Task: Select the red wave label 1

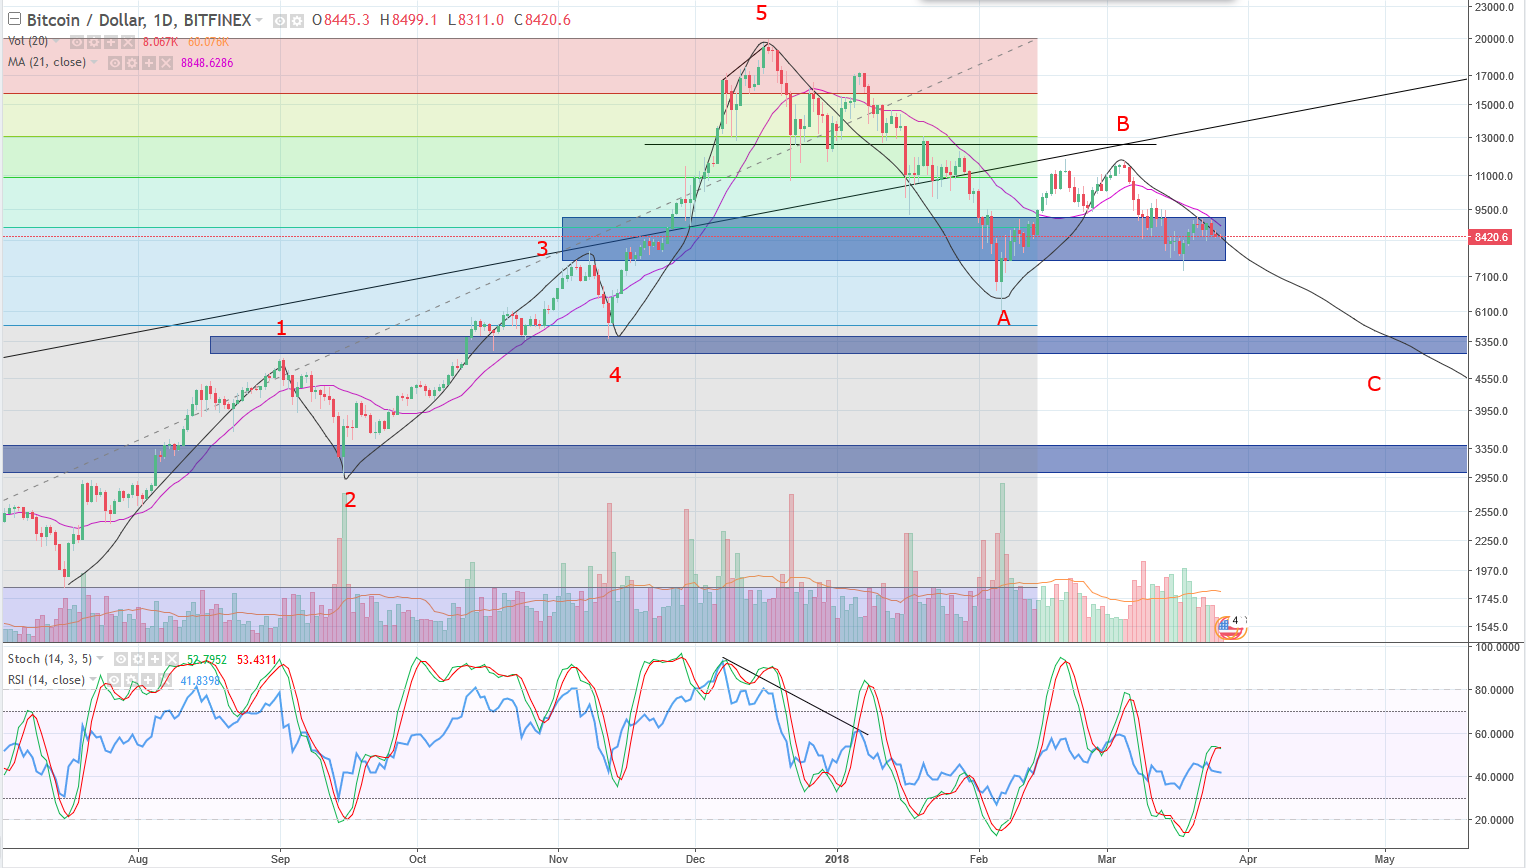Action: pyautogui.click(x=281, y=328)
